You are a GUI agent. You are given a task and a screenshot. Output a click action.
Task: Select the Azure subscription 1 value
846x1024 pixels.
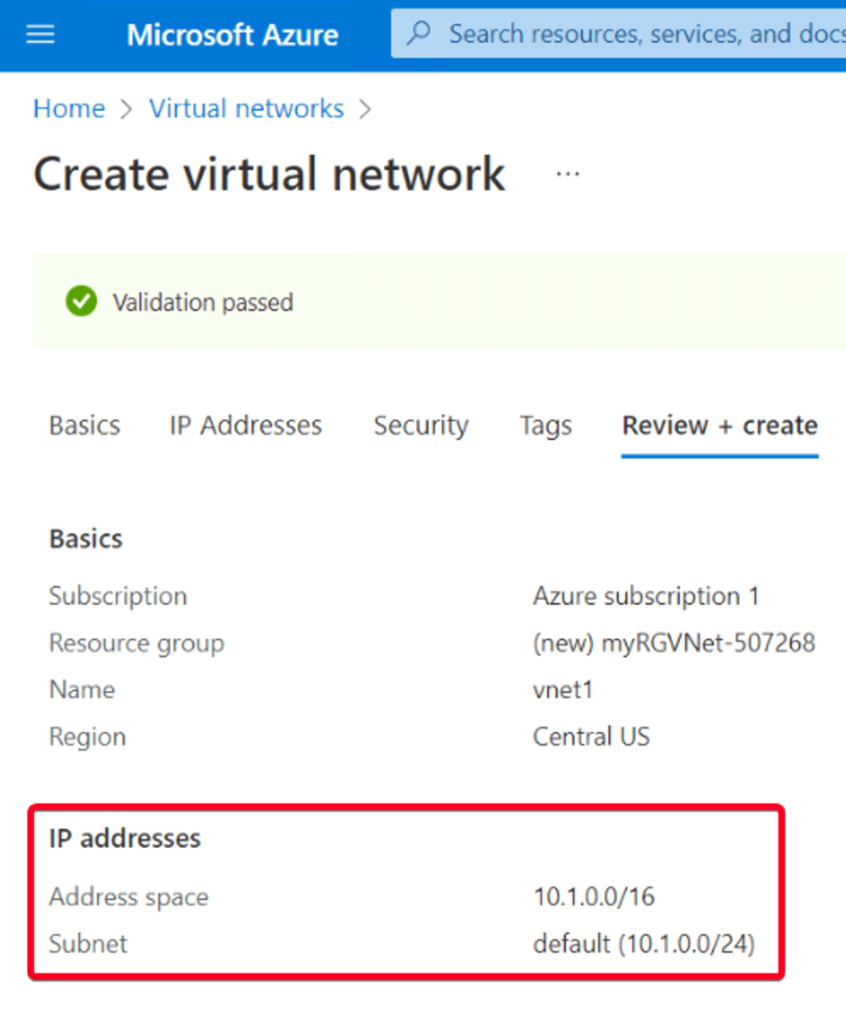(646, 596)
